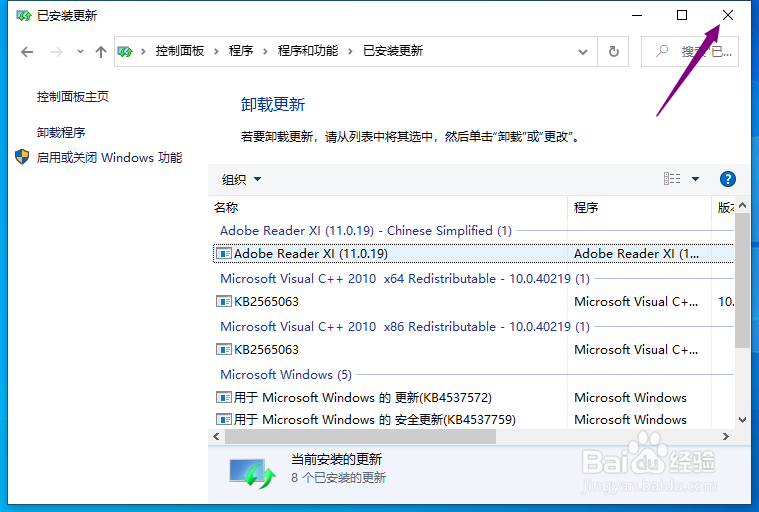Viewport: 759px width, 512px height.
Task: Minimize the 已安装更新 window
Action: [x=637, y=15]
